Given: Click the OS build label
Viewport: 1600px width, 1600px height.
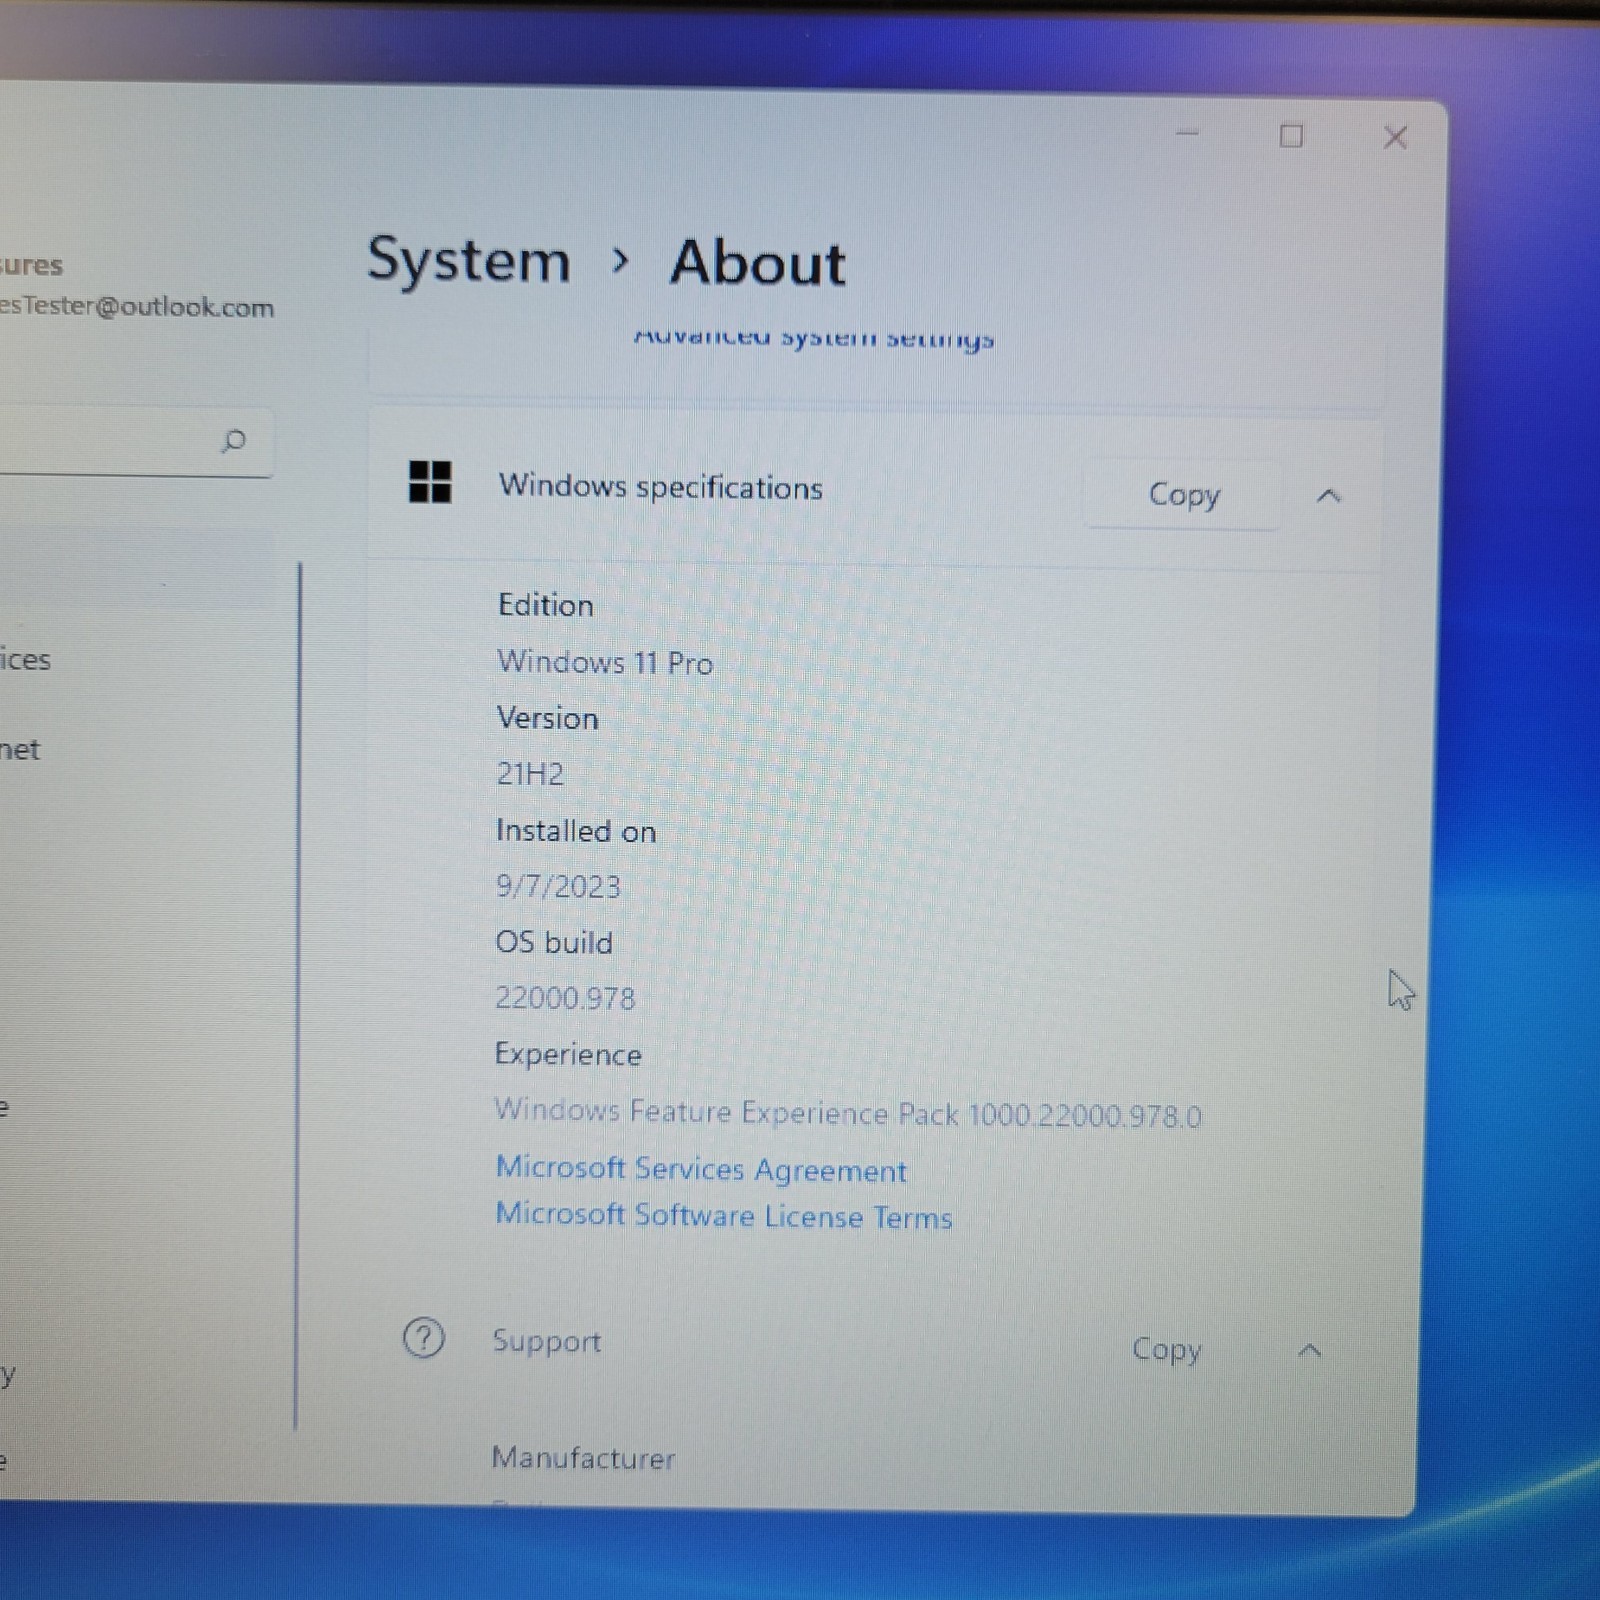Looking at the screenshot, I should [554, 942].
